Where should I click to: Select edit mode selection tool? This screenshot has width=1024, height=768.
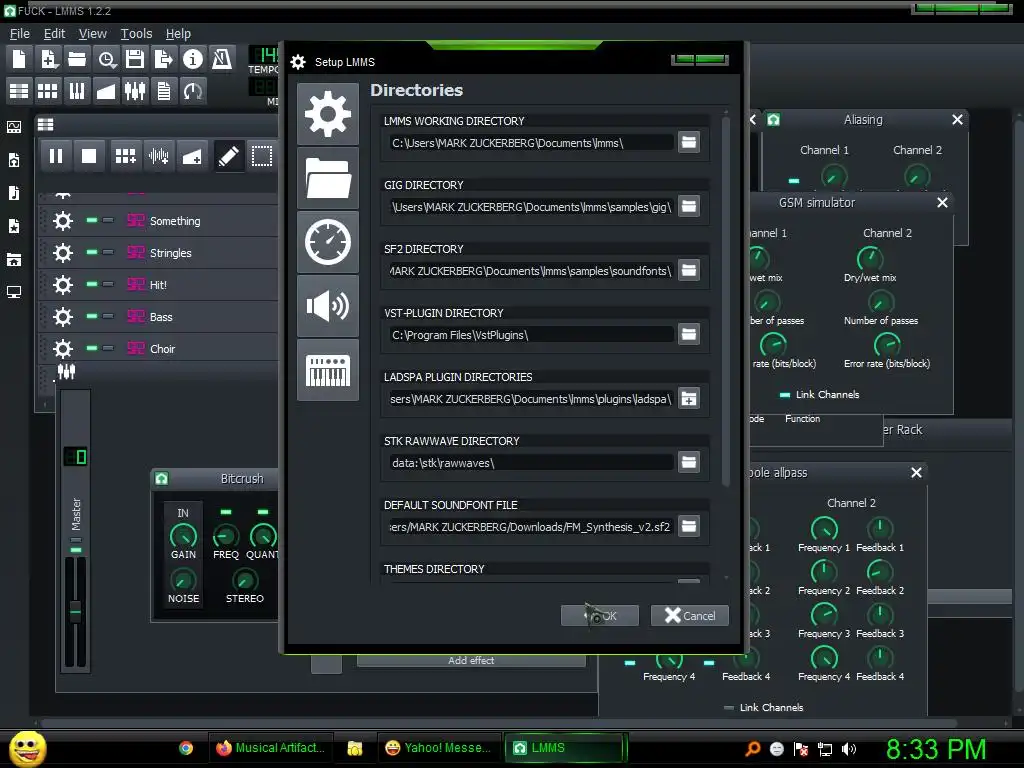[262, 156]
